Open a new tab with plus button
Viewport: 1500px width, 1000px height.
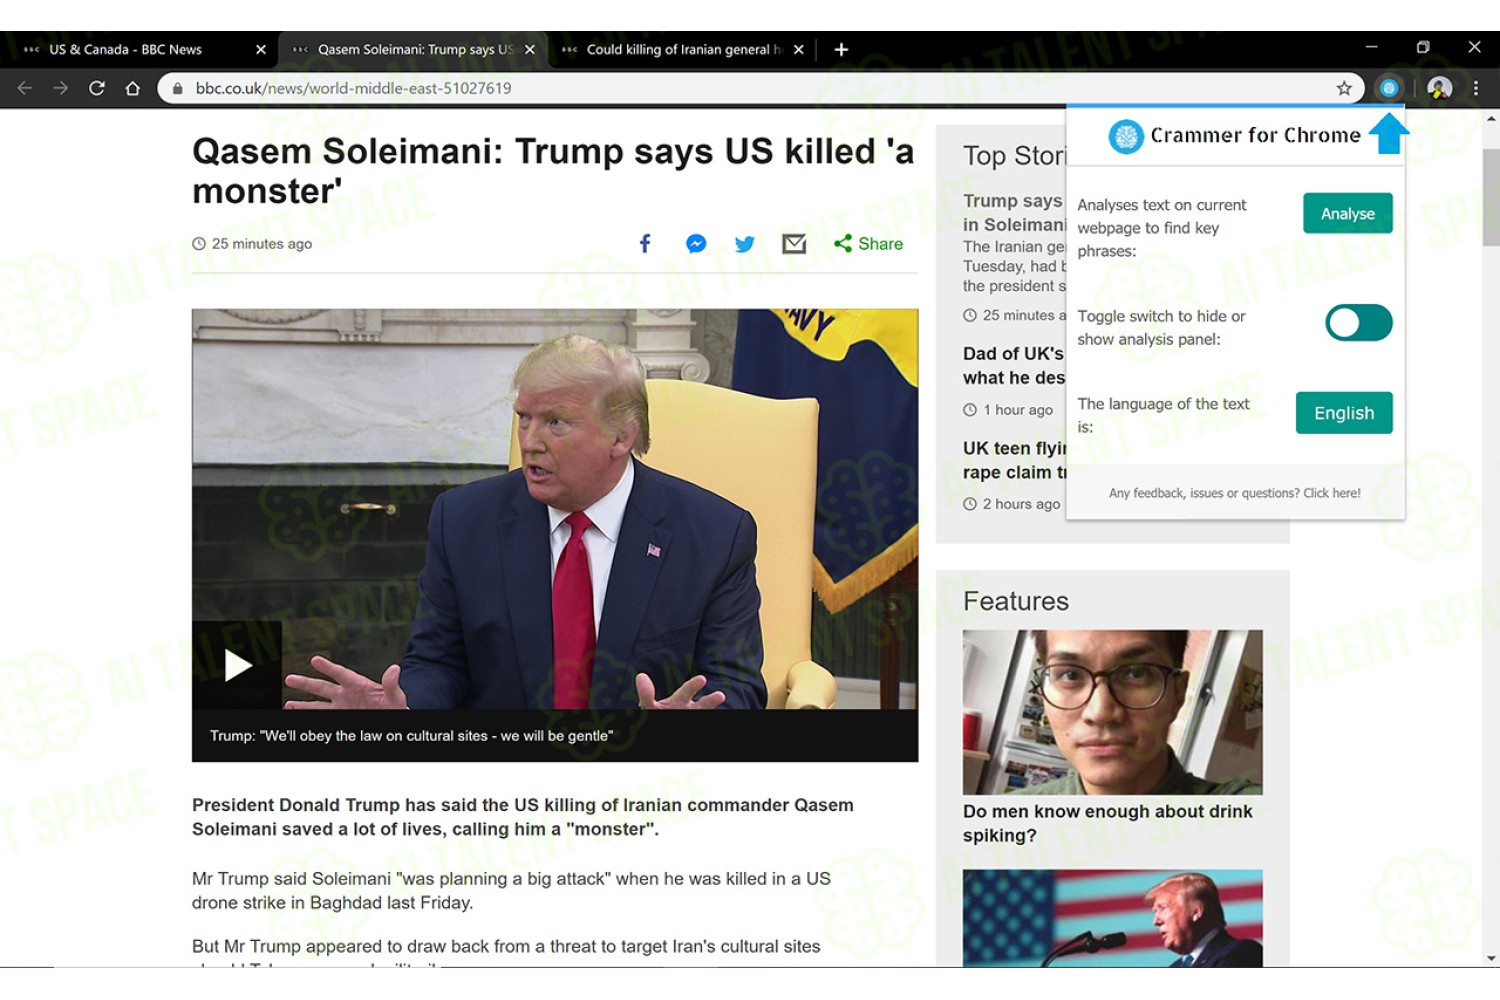pos(841,49)
